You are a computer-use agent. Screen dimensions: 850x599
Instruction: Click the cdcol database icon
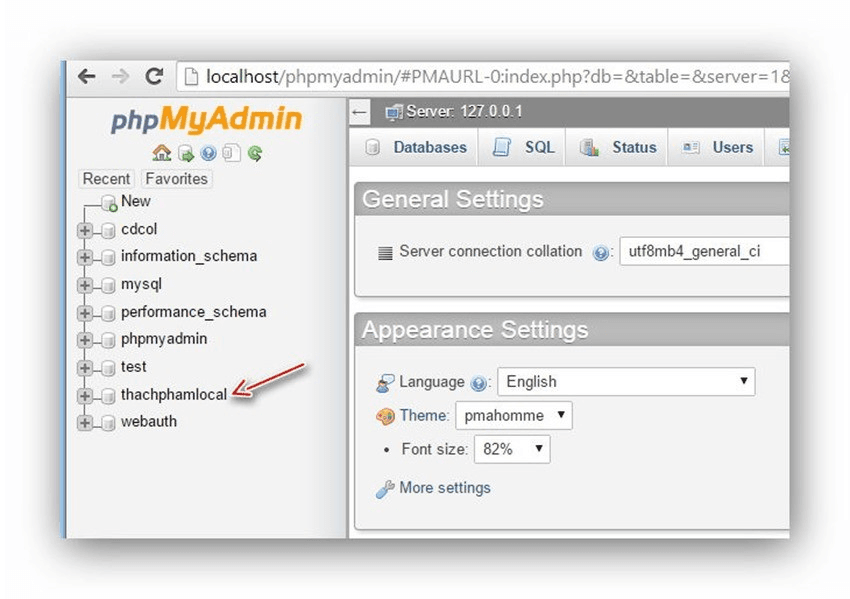[x=108, y=230]
